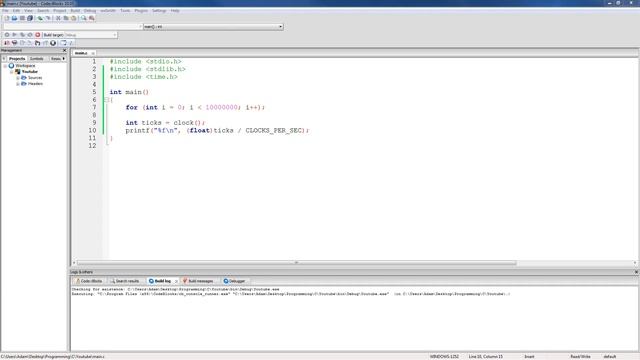This screenshot has height=360, width=640.
Task: Switch to the Debugger log tab
Action: 235,281
